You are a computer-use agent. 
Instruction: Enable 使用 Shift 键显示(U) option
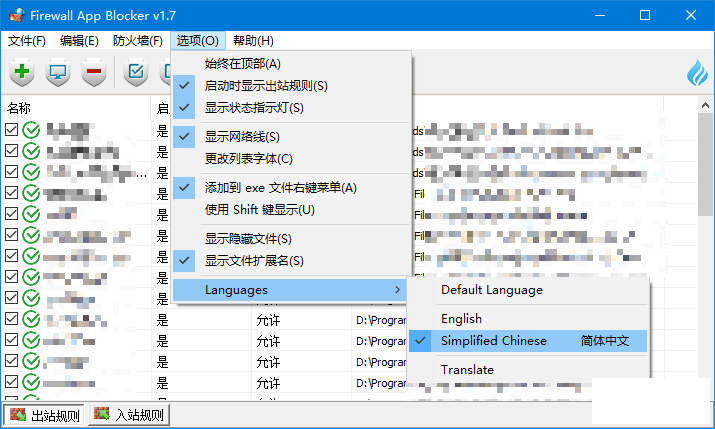point(291,210)
